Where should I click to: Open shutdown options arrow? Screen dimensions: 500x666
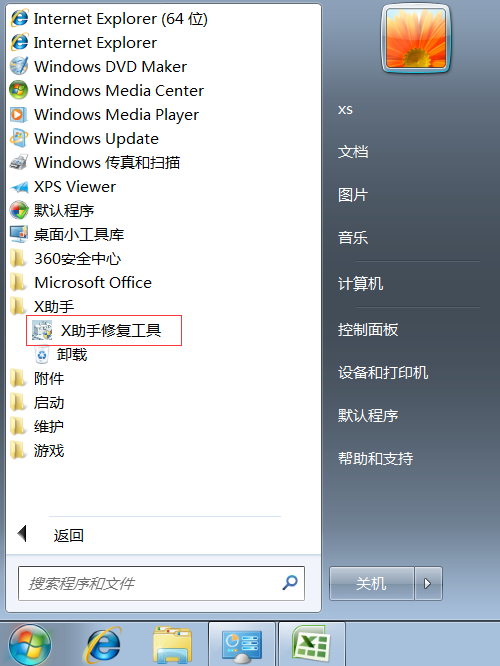pyautogui.click(x=428, y=583)
